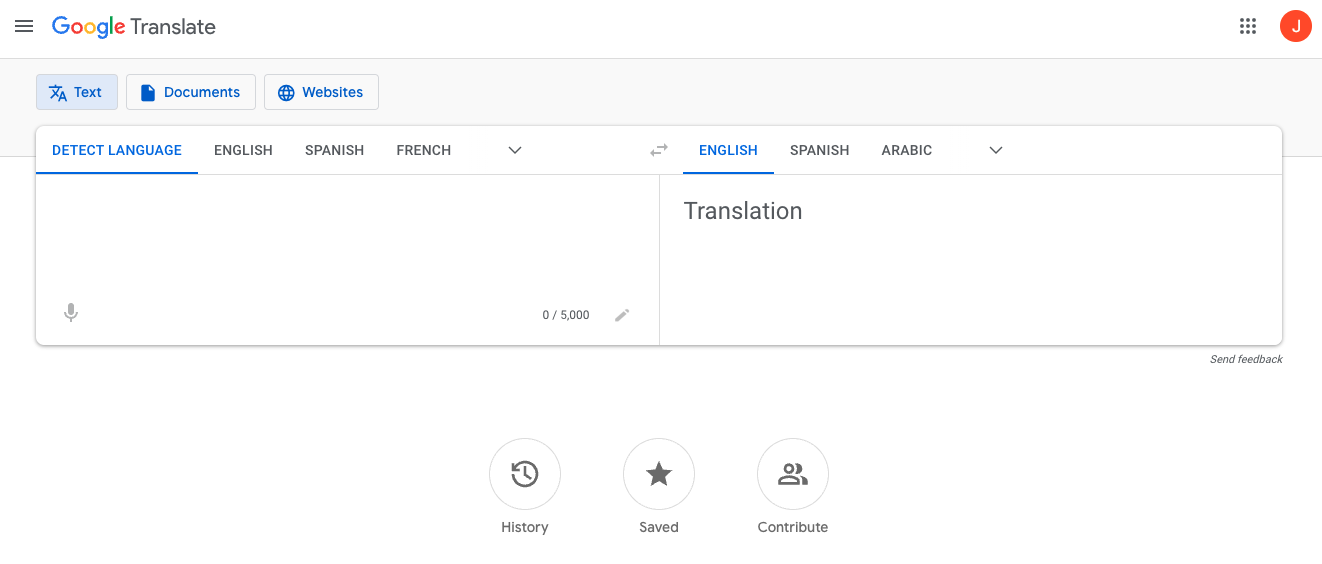
Task: Switch to Websites translation mode
Action: [321, 92]
